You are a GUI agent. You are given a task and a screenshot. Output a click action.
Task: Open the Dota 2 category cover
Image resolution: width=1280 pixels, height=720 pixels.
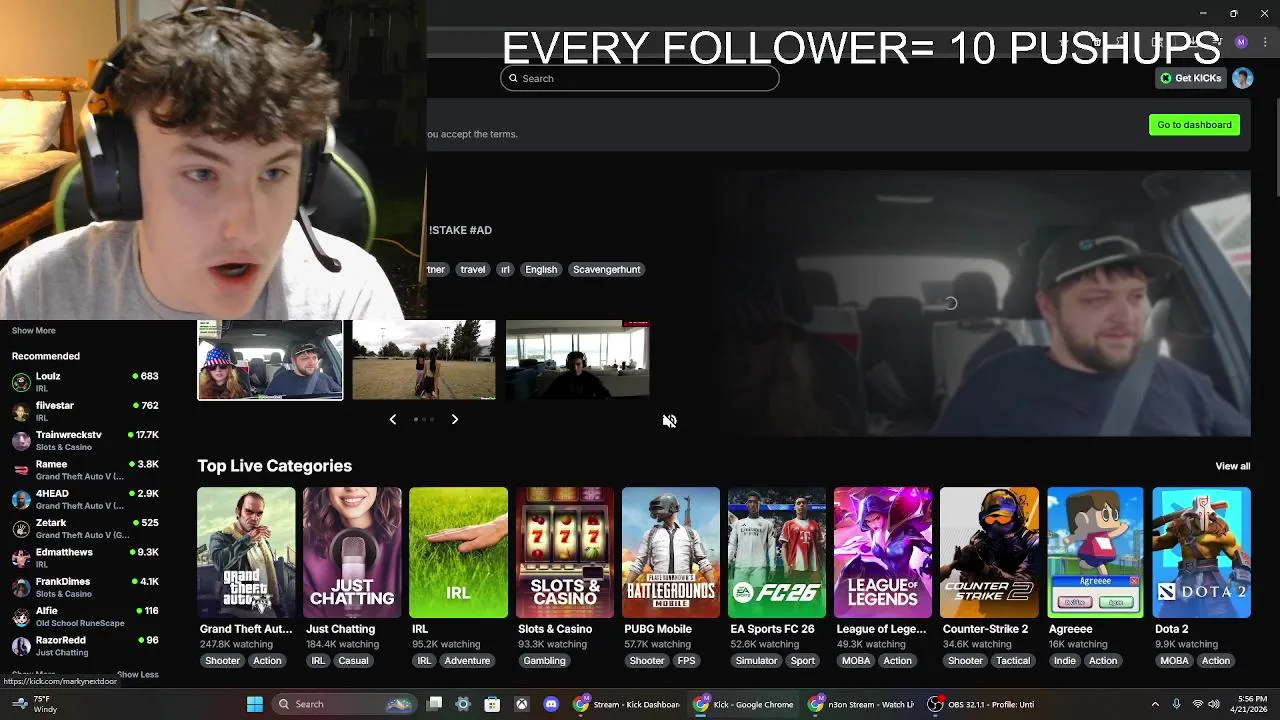[x=1201, y=552]
